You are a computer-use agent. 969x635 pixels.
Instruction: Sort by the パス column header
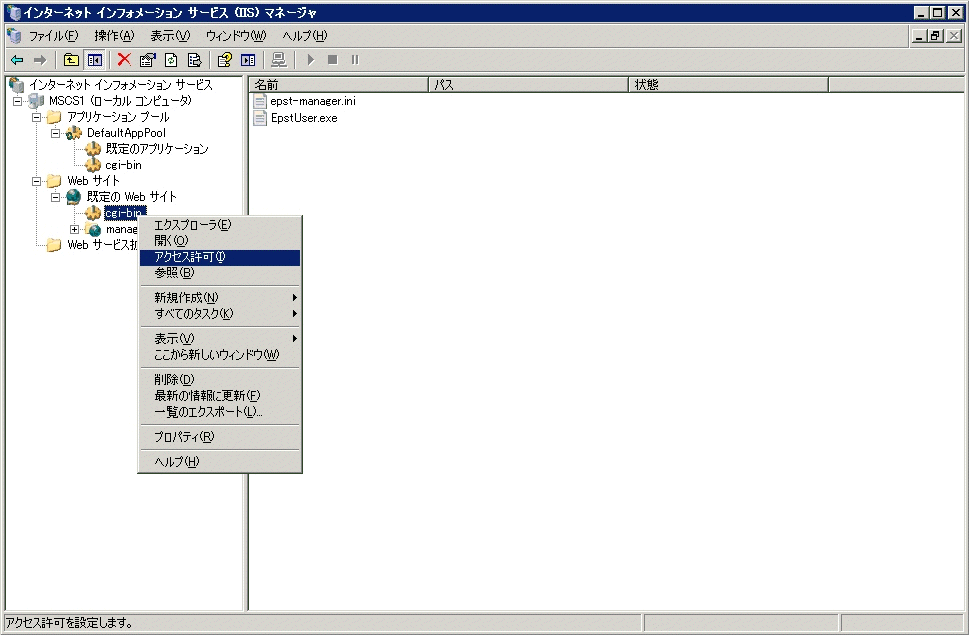pos(528,85)
